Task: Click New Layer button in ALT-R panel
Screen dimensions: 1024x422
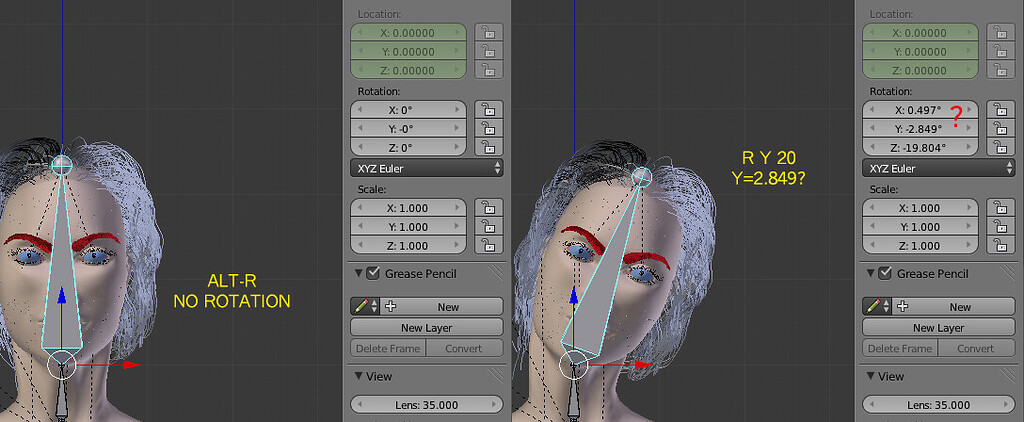Action: click(x=427, y=327)
